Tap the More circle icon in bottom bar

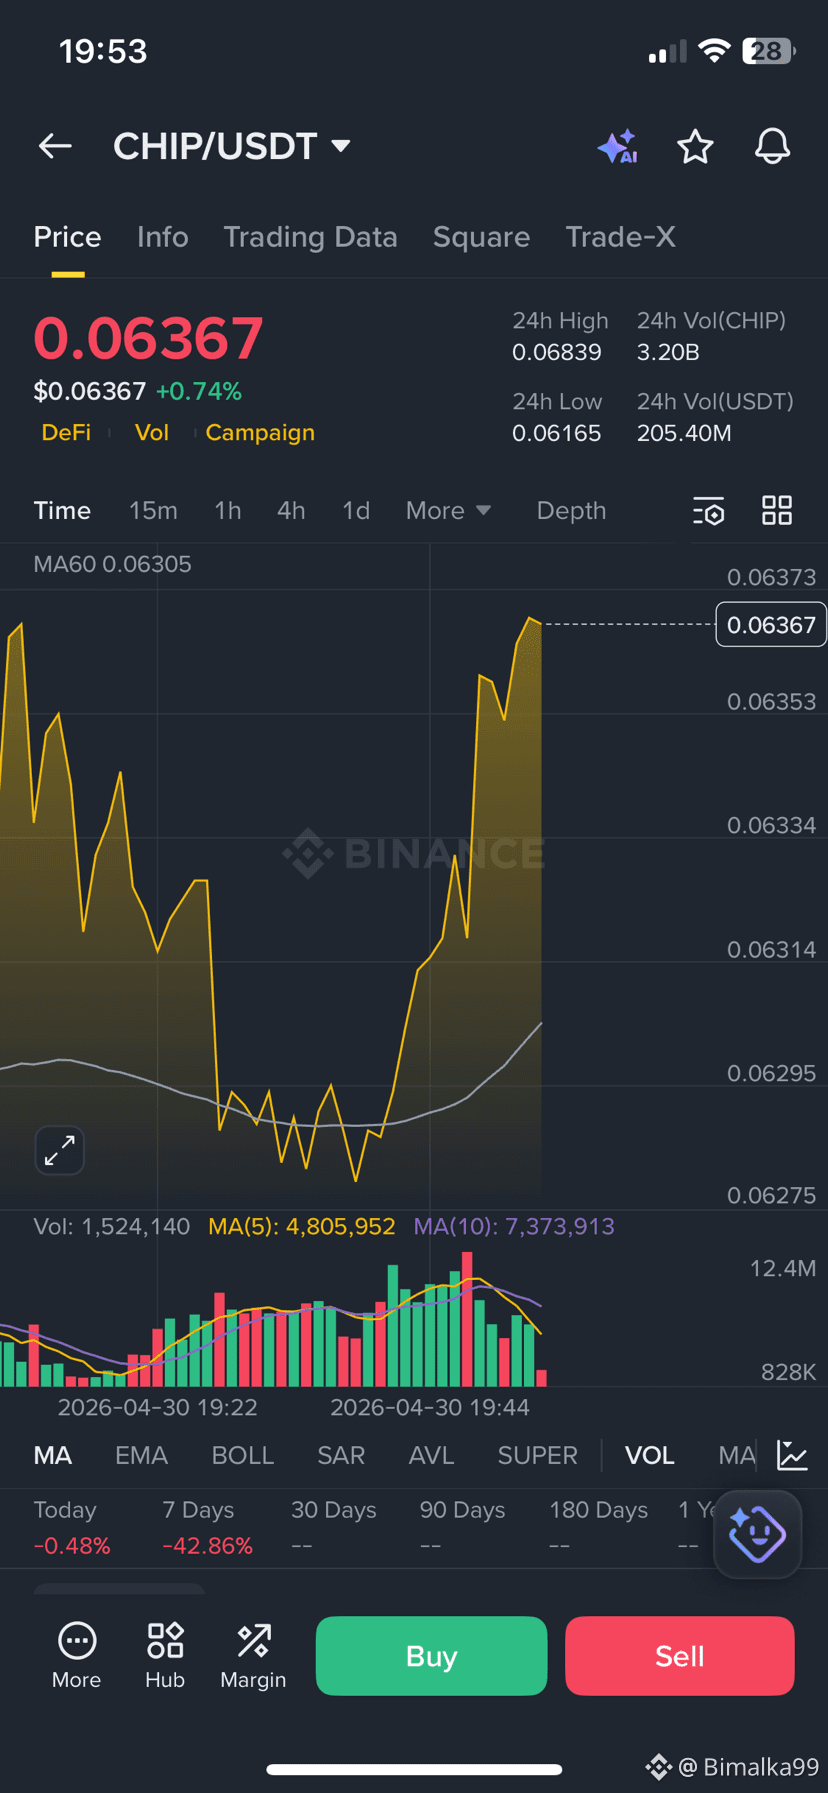point(77,1656)
